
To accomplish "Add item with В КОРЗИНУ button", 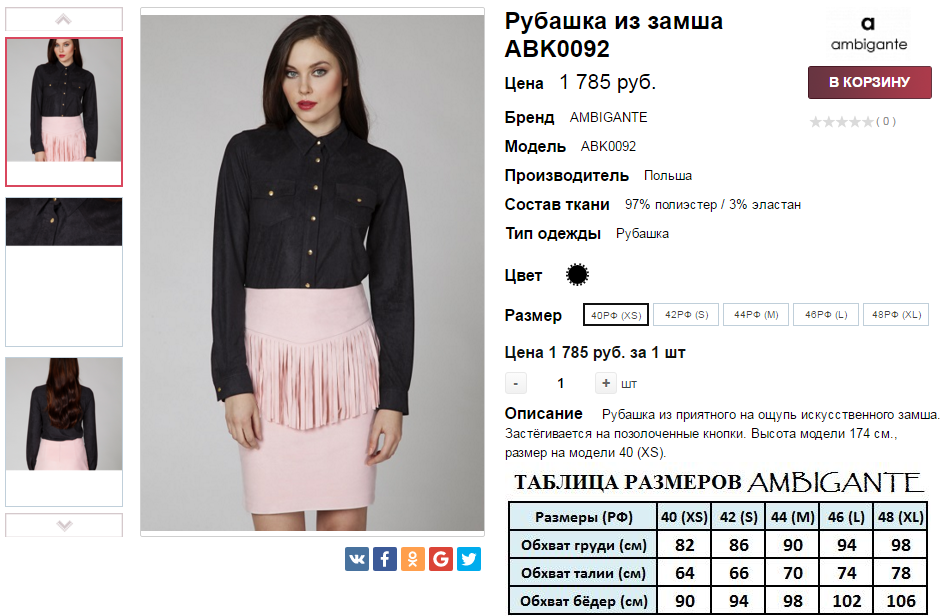I will (869, 82).
